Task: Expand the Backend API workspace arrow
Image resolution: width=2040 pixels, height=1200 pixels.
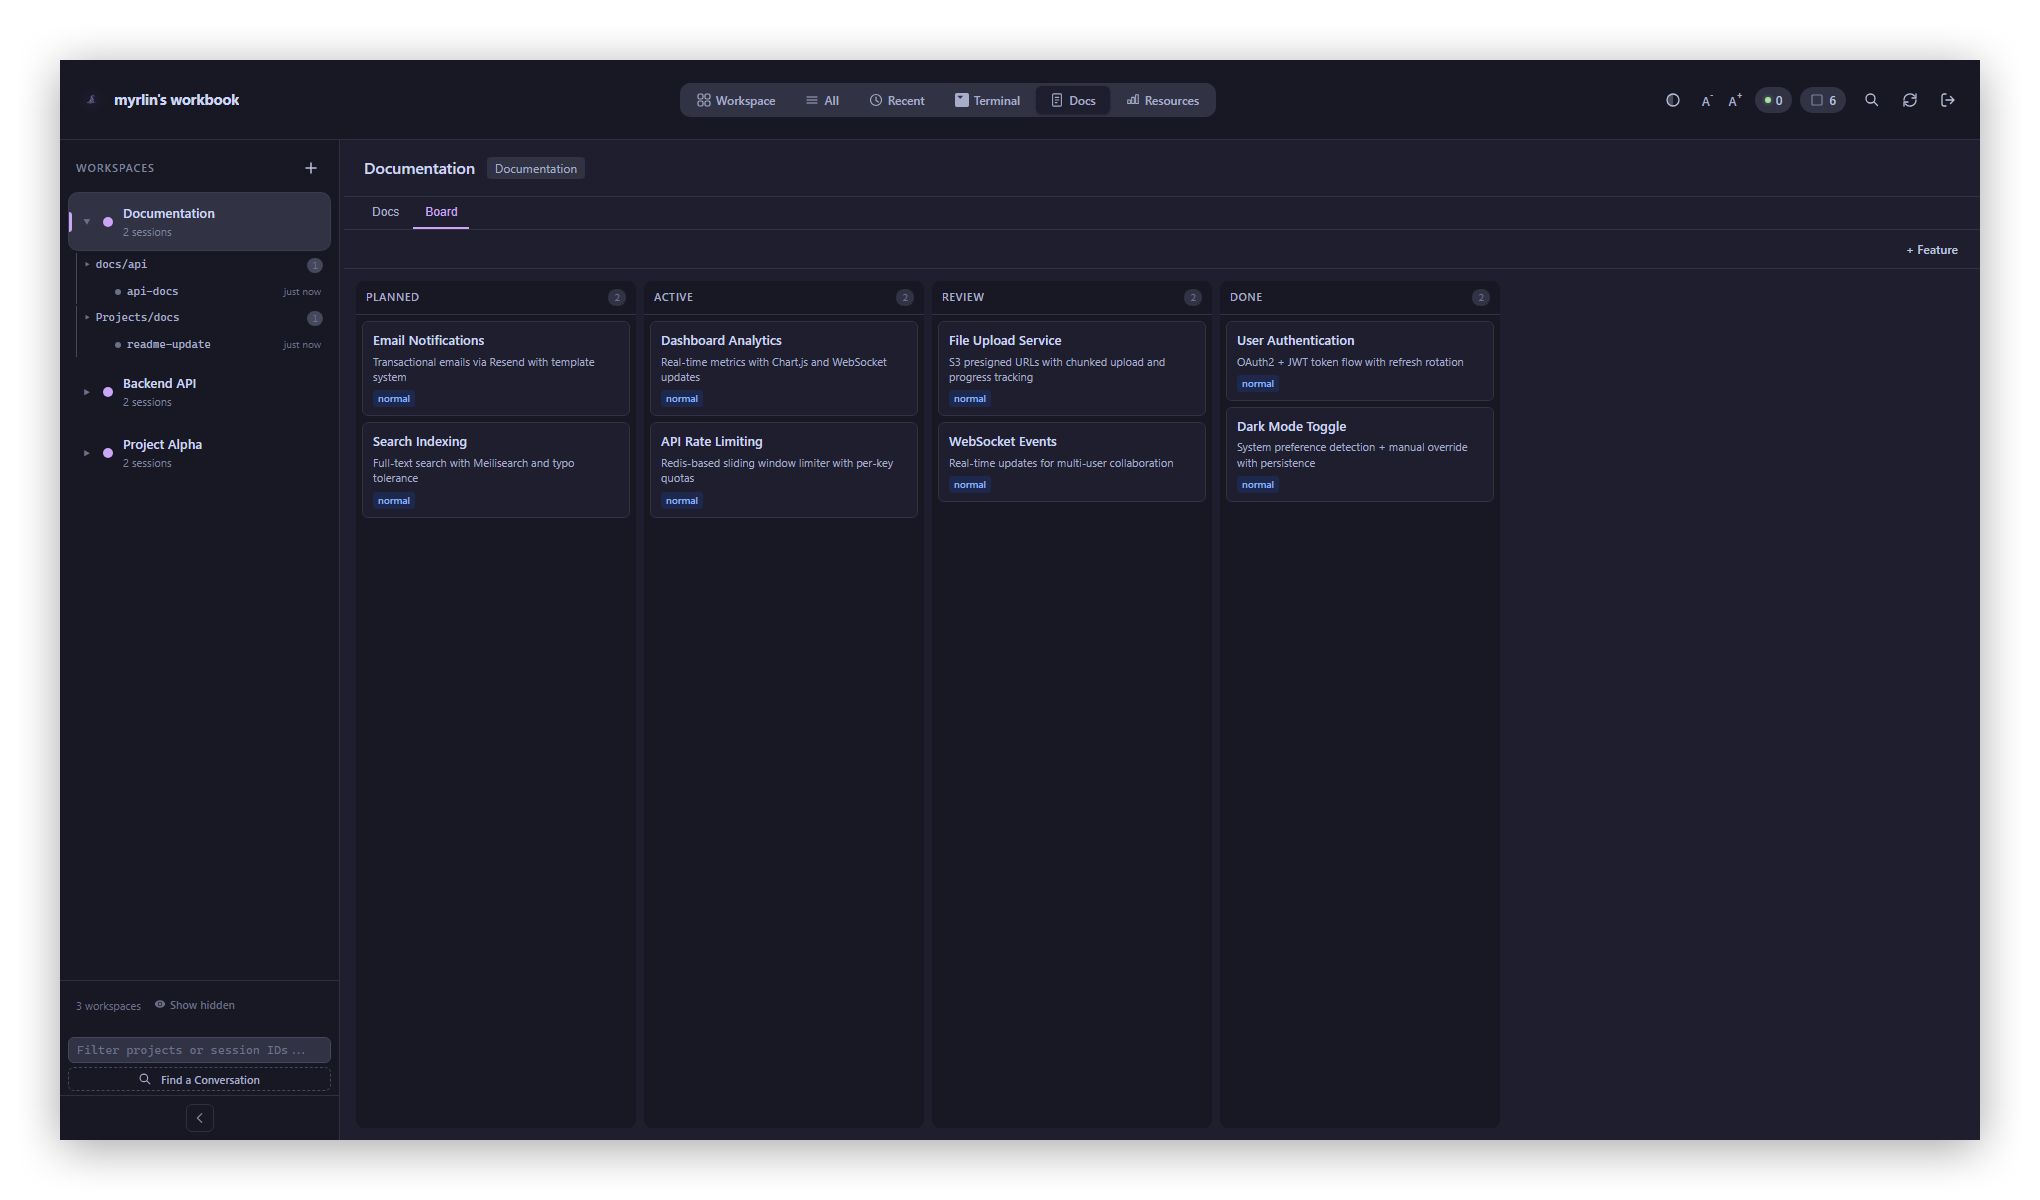Action: [x=87, y=392]
